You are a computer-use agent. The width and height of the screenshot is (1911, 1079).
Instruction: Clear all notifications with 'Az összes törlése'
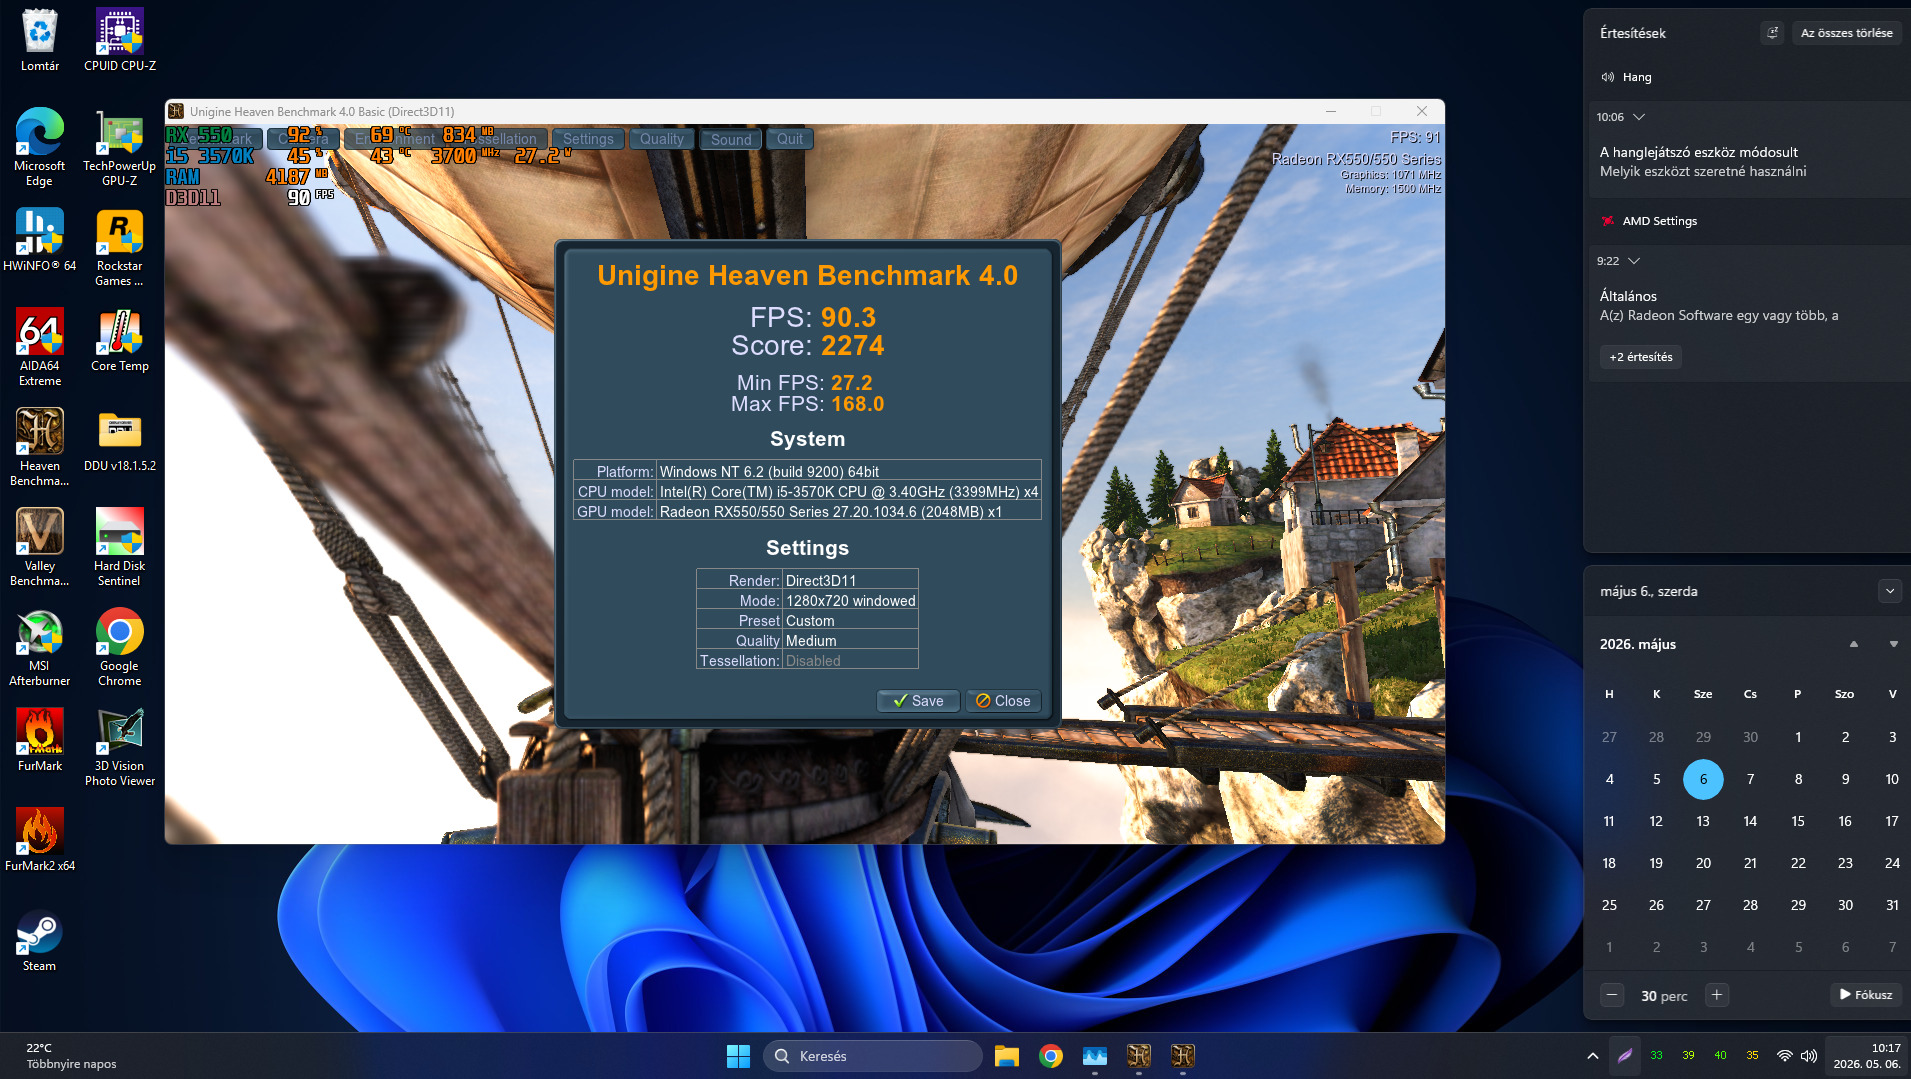click(1846, 33)
